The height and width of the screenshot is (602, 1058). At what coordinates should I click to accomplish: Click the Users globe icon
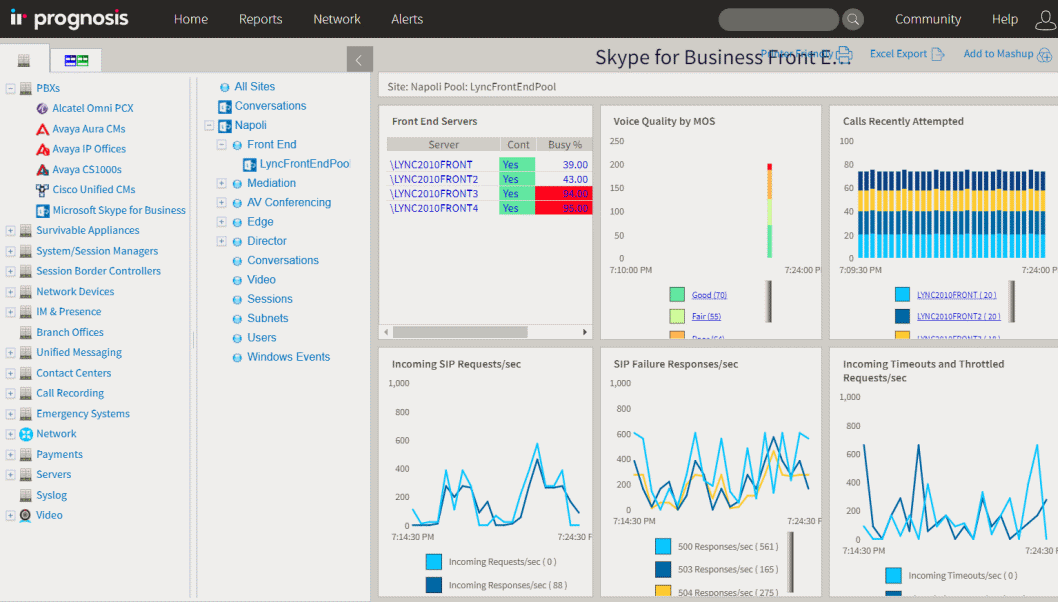pyautogui.click(x=237, y=338)
